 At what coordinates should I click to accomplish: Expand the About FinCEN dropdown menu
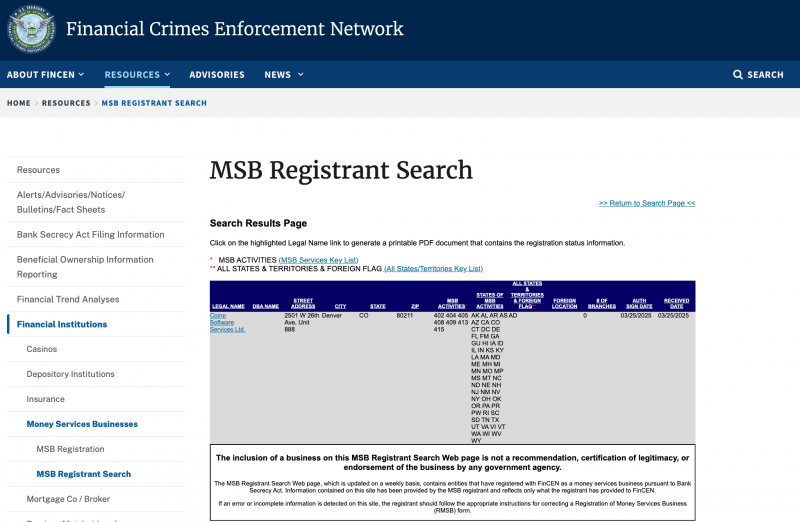click(45, 75)
